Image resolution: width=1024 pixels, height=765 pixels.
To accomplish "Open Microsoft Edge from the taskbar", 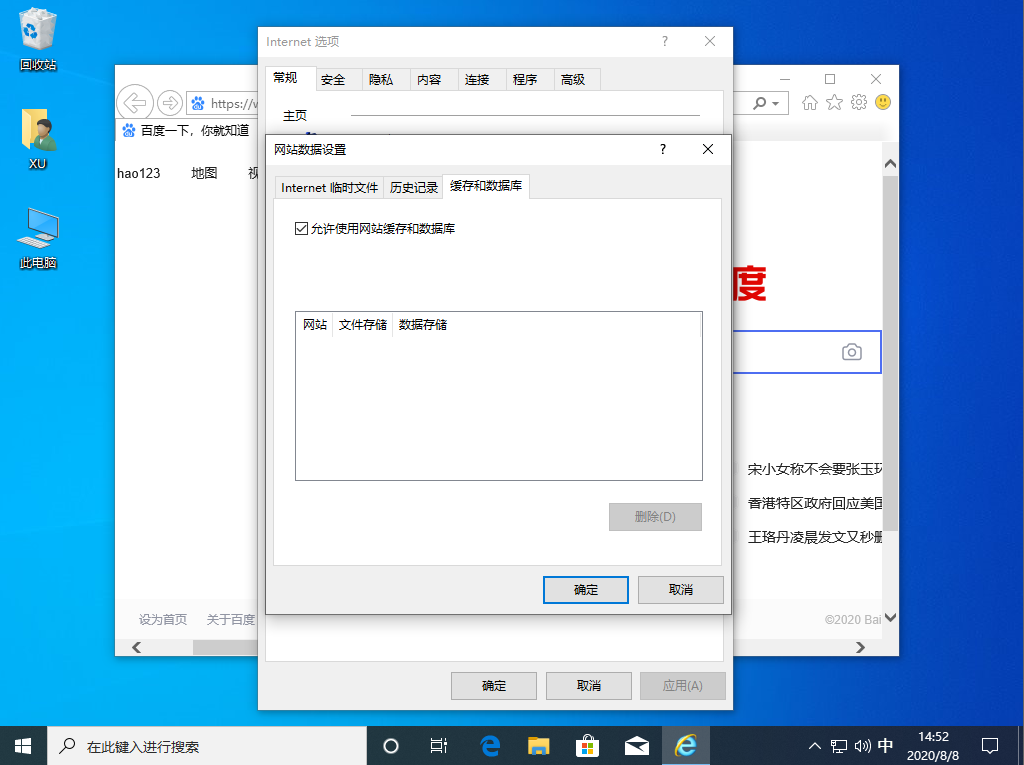I will pos(487,745).
